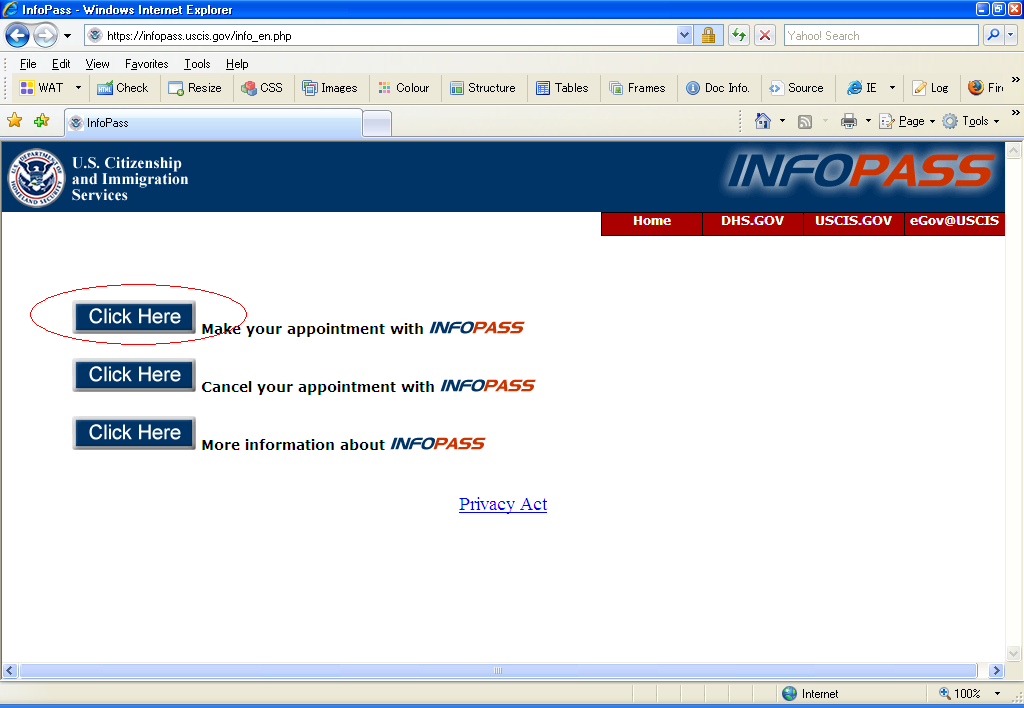
Task: Print the page with the printer icon
Action: click(849, 121)
